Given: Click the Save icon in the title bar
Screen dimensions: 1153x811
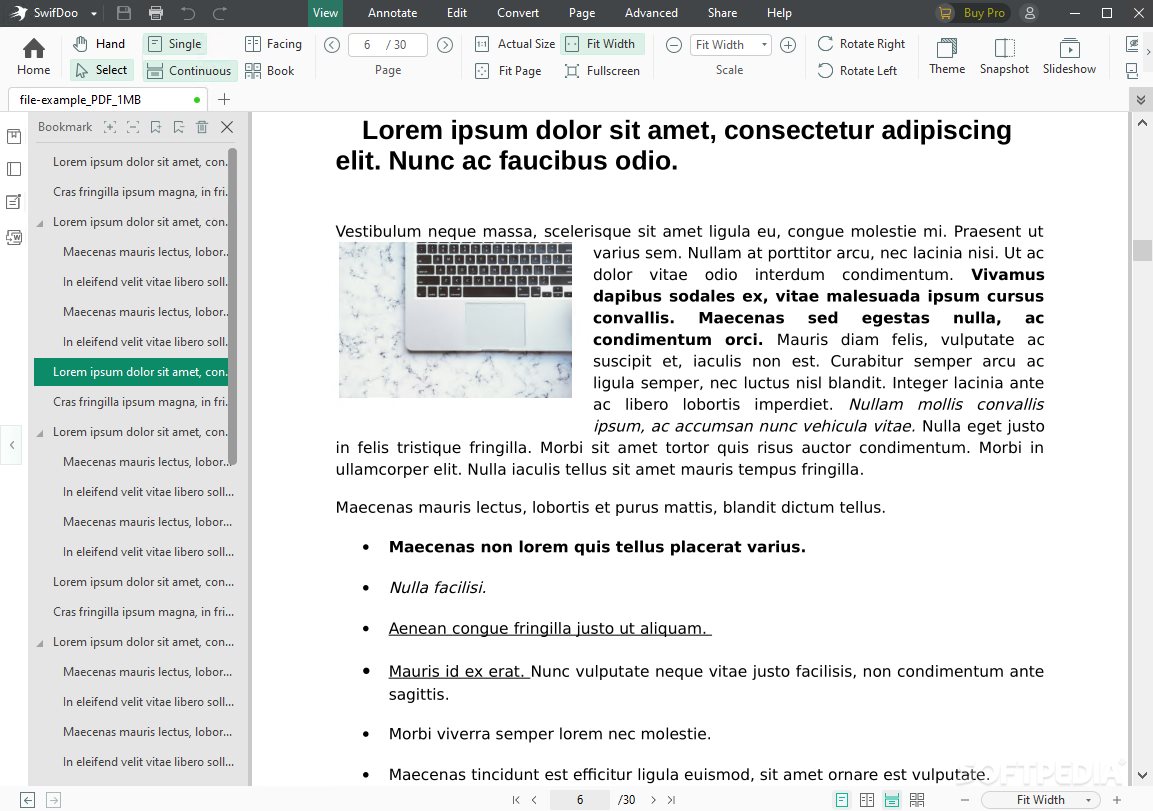Looking at the screenshot, I should click(x=124, y=13).
